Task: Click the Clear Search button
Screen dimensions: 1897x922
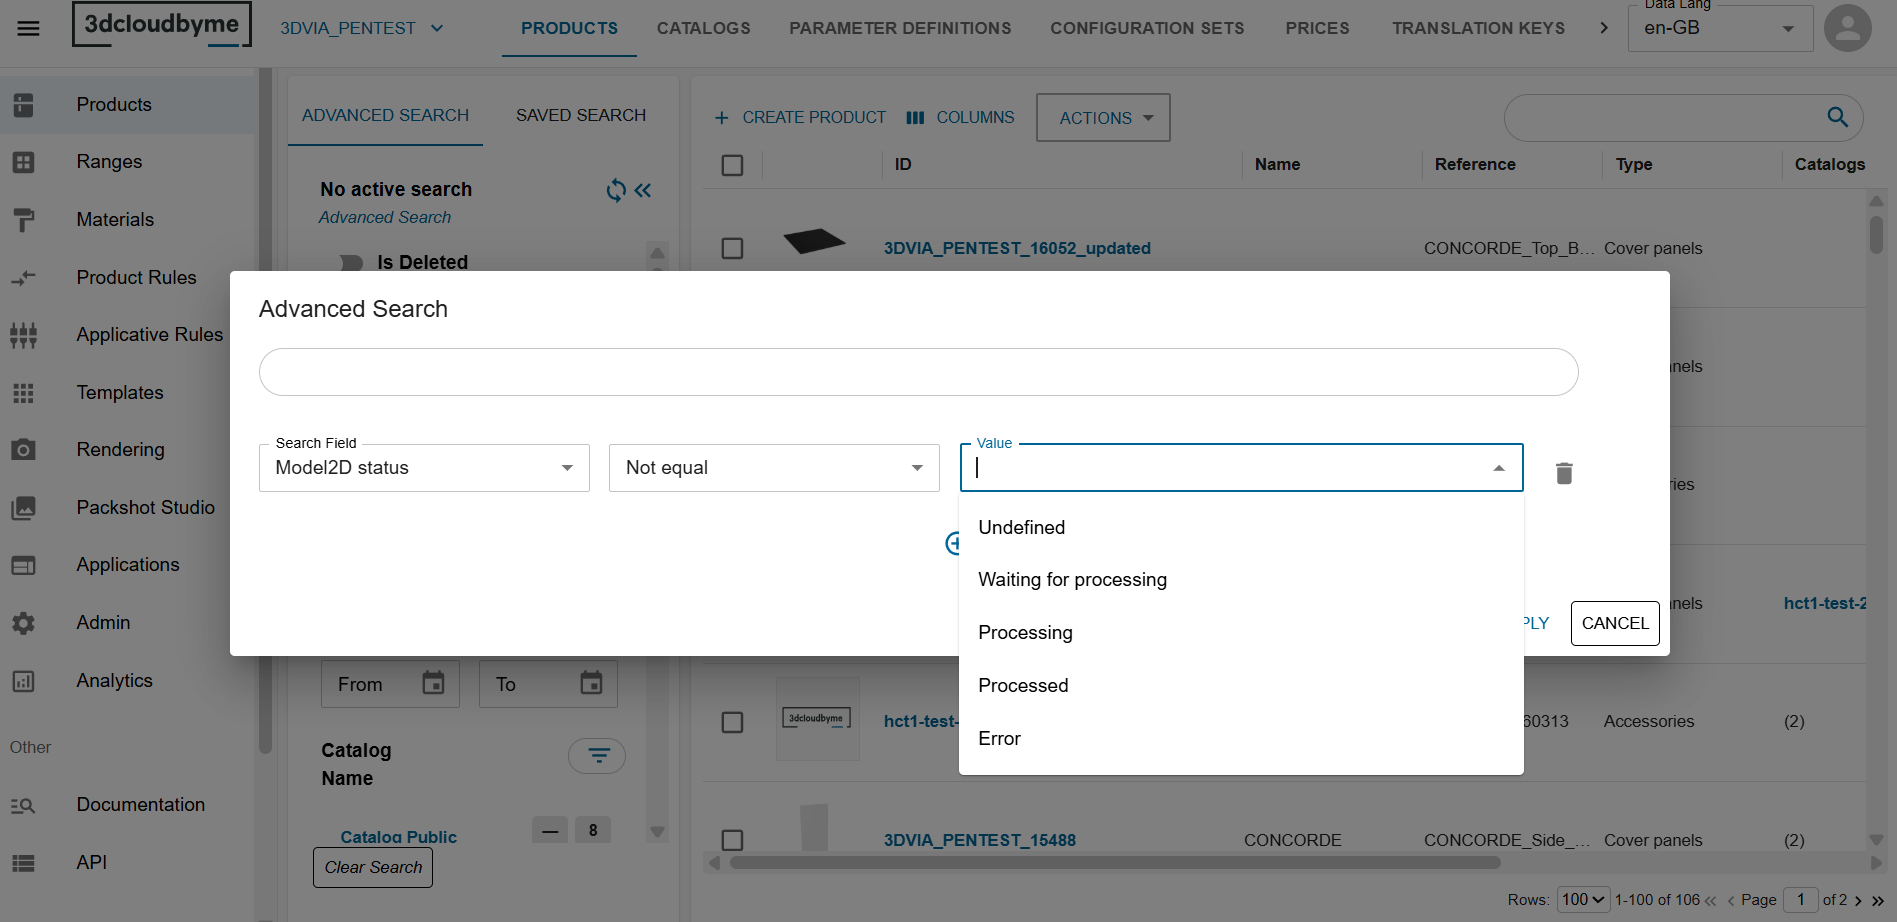Action: click(373, 868)
